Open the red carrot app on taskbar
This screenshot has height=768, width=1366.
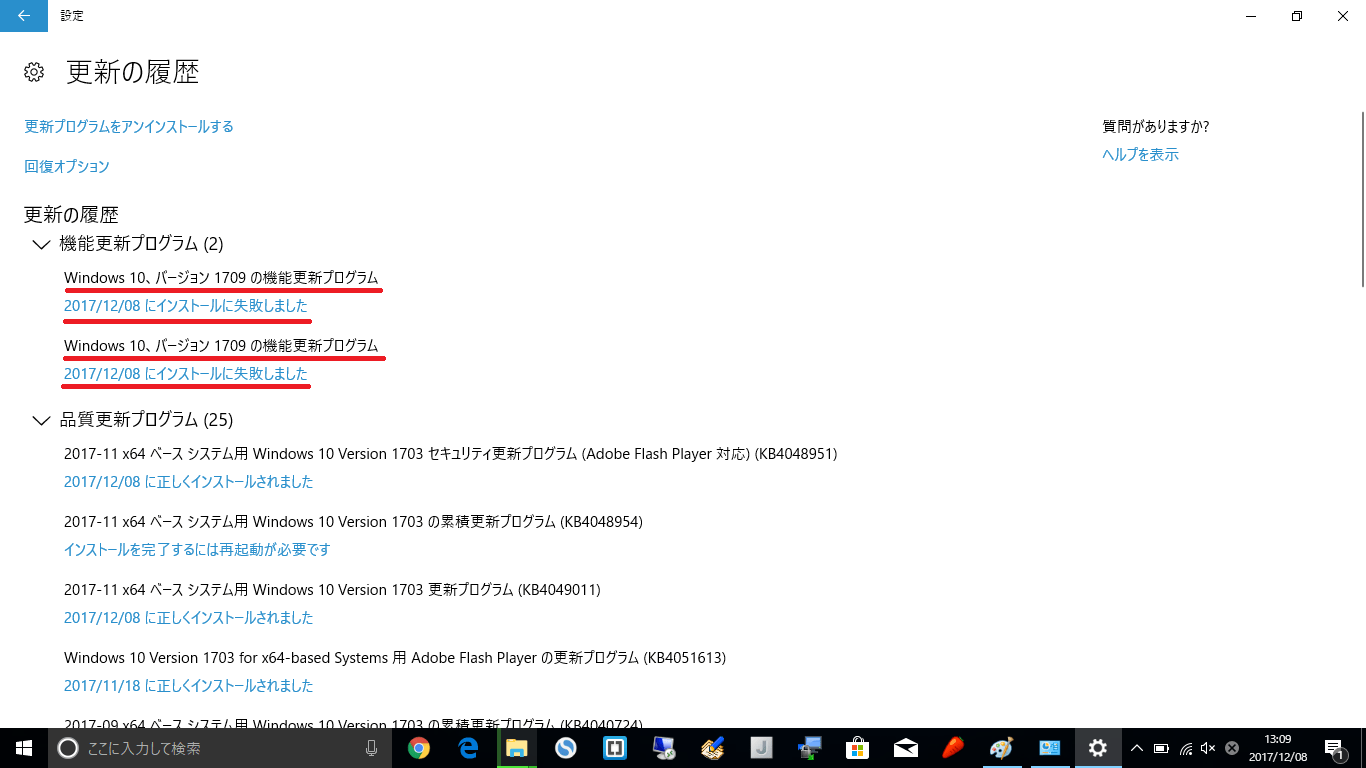click(954, 748)
